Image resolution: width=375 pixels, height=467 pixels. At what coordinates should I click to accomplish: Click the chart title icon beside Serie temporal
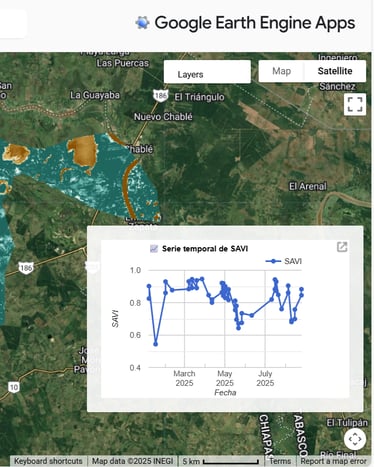tap(154, 249)
